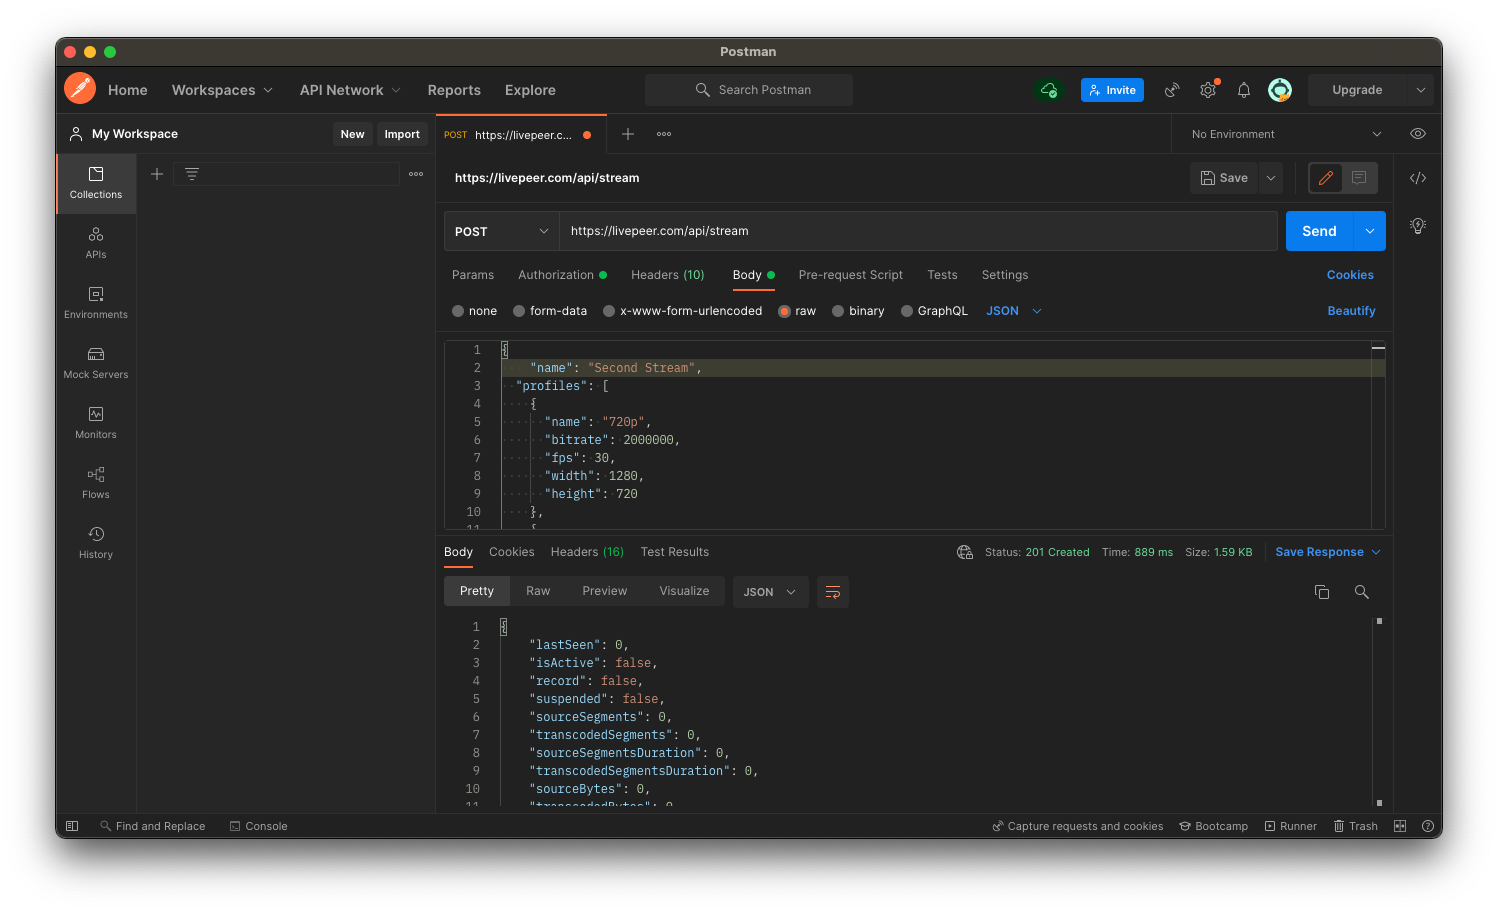This screenshot has height=912, width=1498.
Task: Open the two-pane layout icon
Action: 1400,826
